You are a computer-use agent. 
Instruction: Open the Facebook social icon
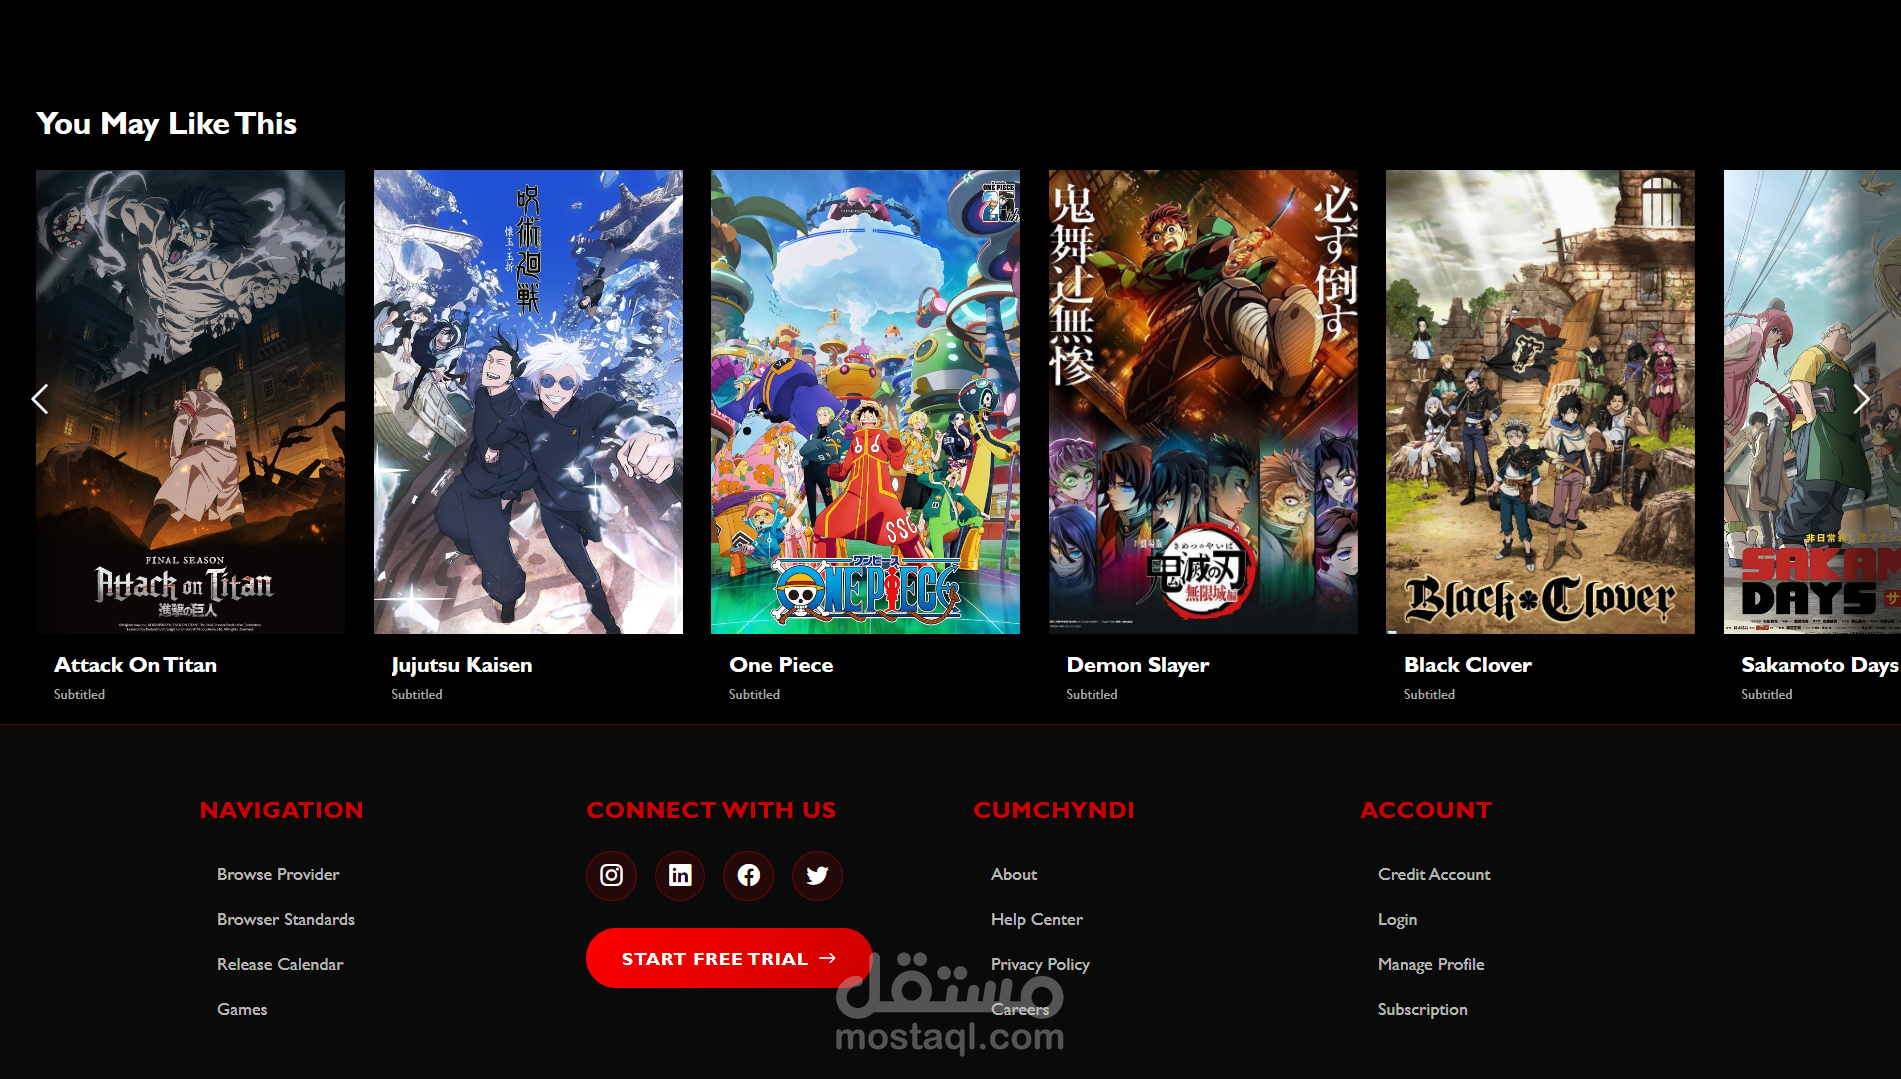click(748, 875)
